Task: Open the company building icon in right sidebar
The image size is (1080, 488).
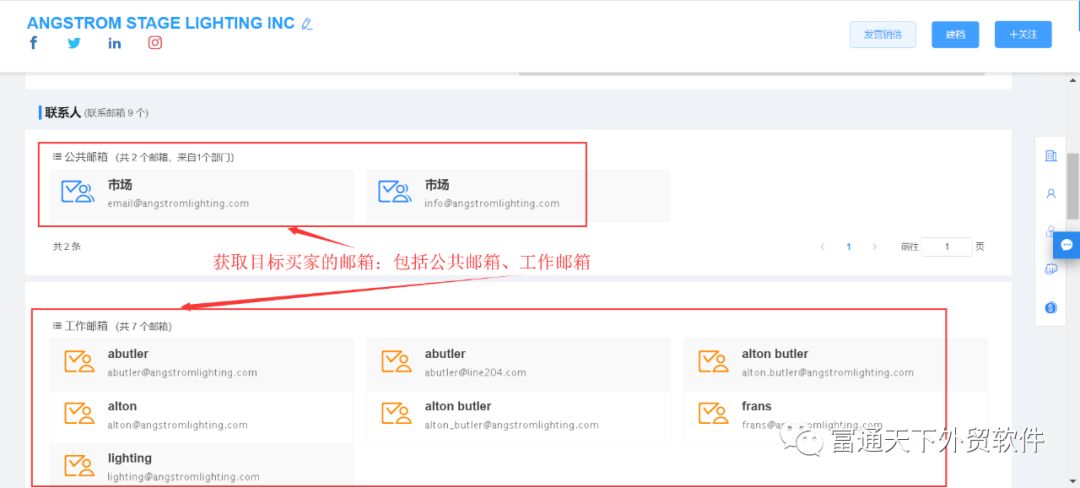Action: tap(1050, 156)
